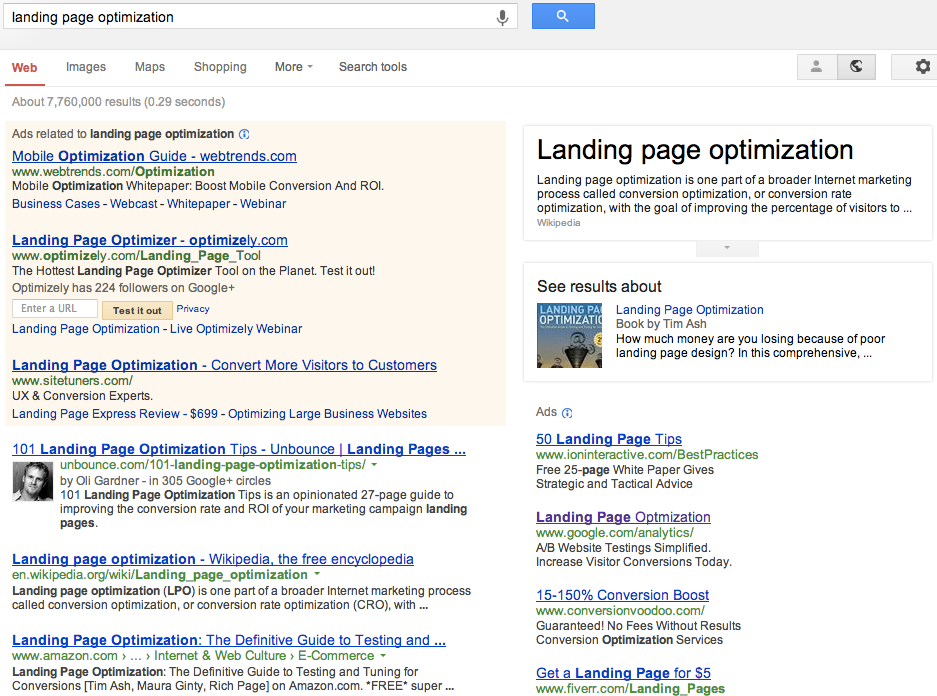Select the Shopping tab
The height and width of the screenshot is (696, 937).
(220, 67)
